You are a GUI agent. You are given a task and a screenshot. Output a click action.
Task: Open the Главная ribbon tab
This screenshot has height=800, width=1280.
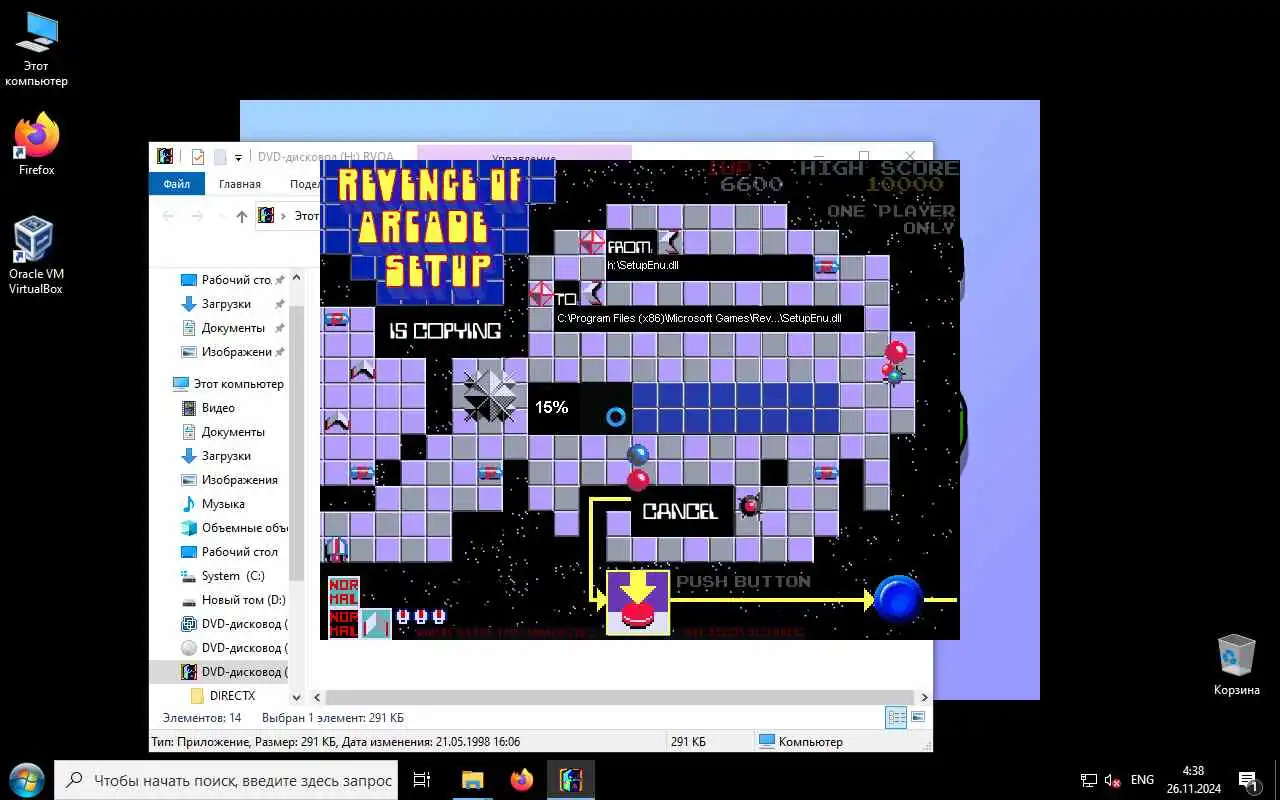point(240,184)
